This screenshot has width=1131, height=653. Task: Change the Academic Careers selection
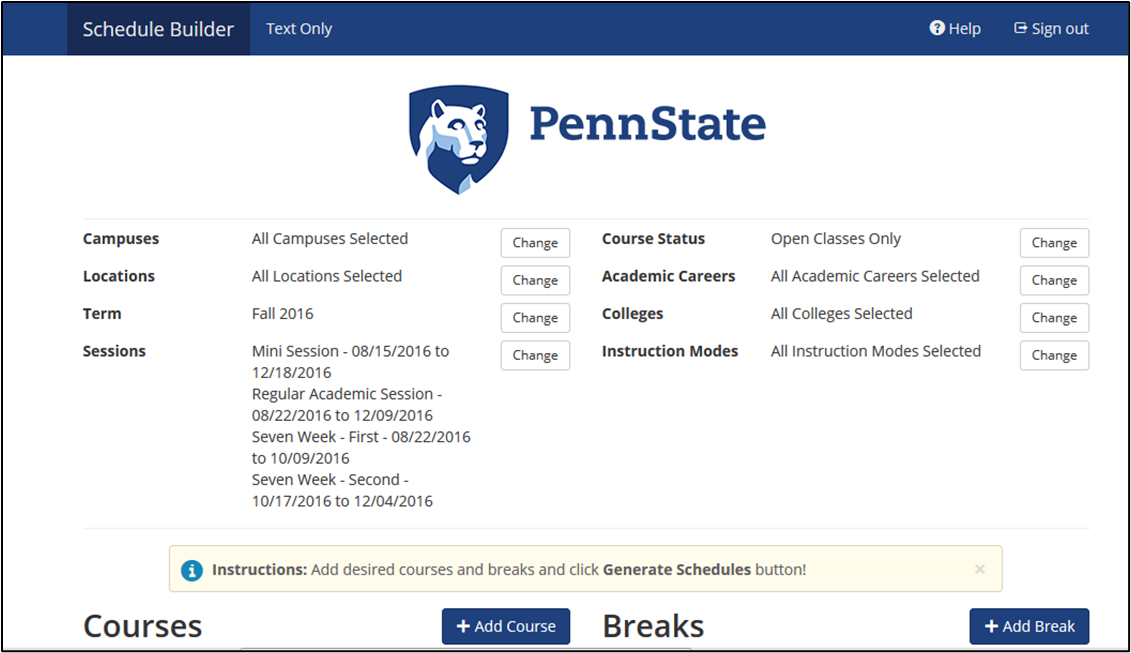(x=1054, y=281)
